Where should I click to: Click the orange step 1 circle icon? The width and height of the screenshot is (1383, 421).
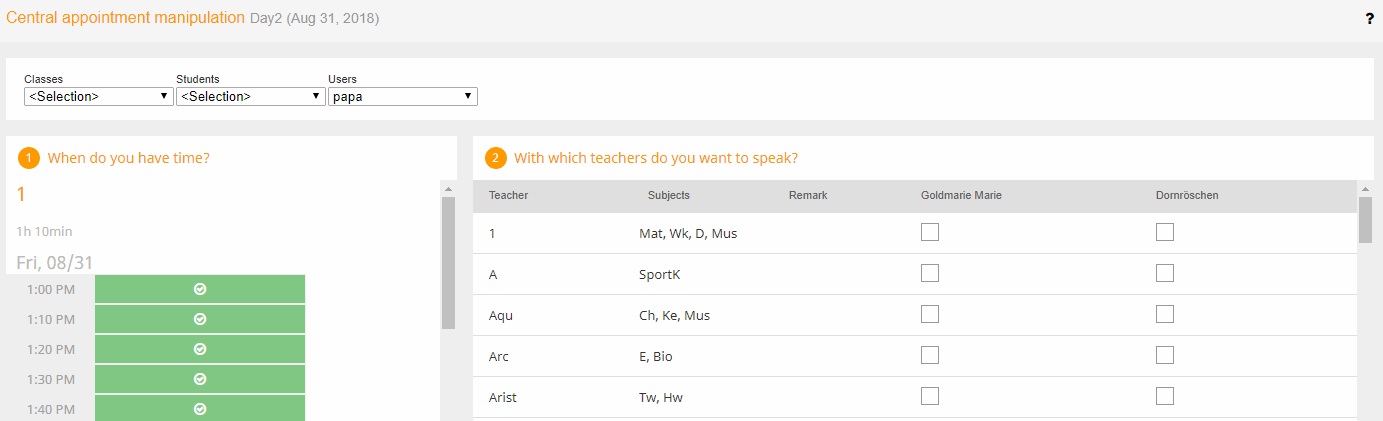29,158
